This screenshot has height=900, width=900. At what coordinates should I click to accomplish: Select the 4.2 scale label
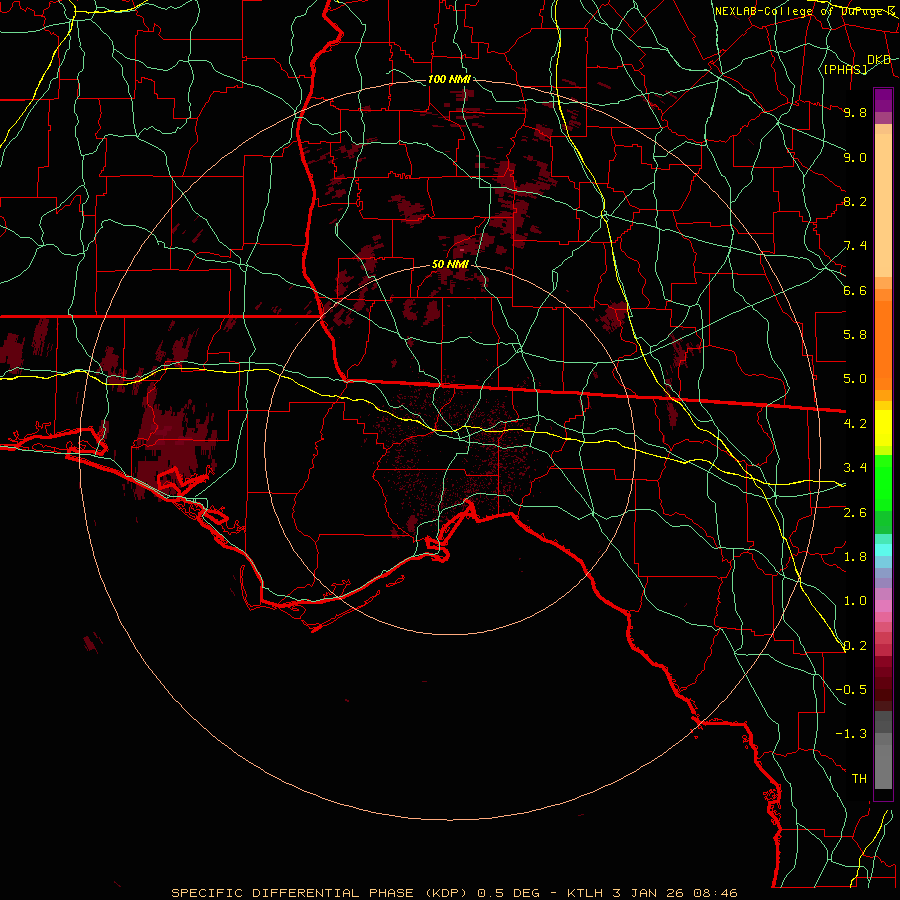coord(855,424)
